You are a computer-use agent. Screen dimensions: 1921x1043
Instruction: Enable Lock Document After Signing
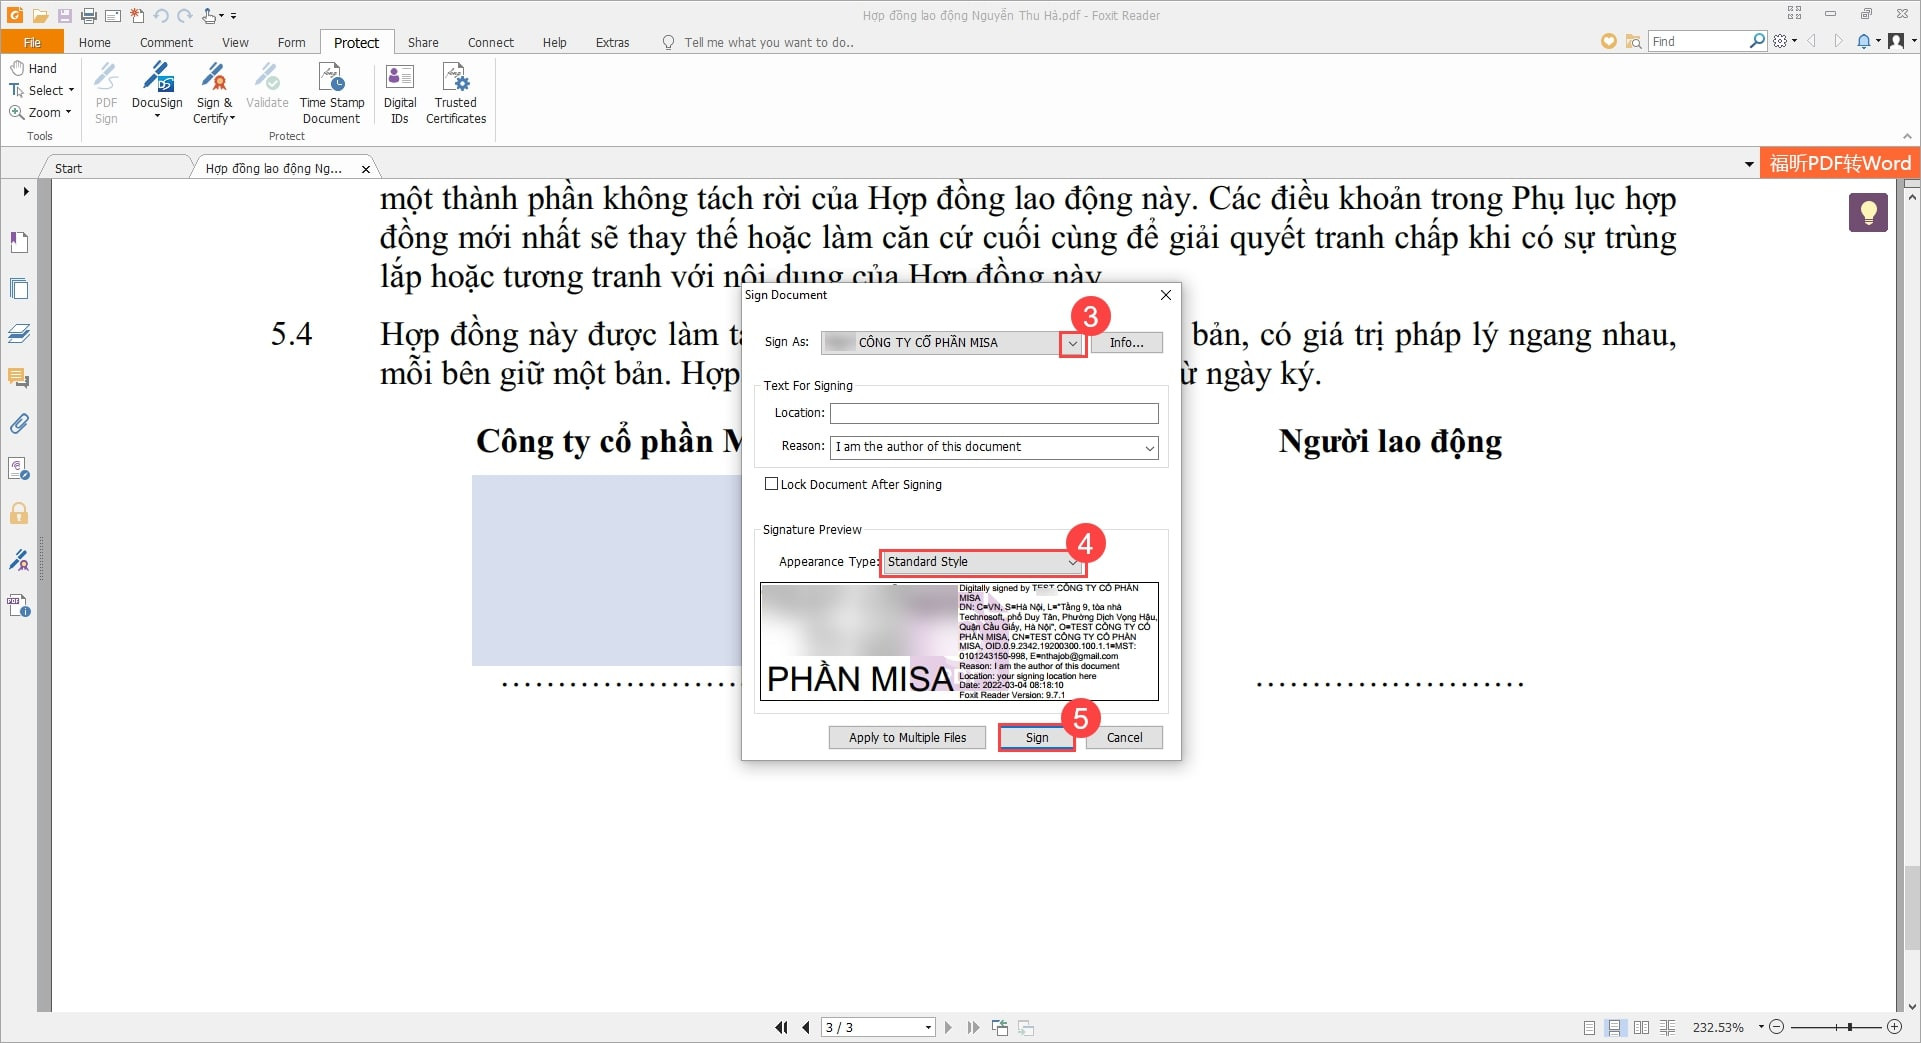click(771, 484)
